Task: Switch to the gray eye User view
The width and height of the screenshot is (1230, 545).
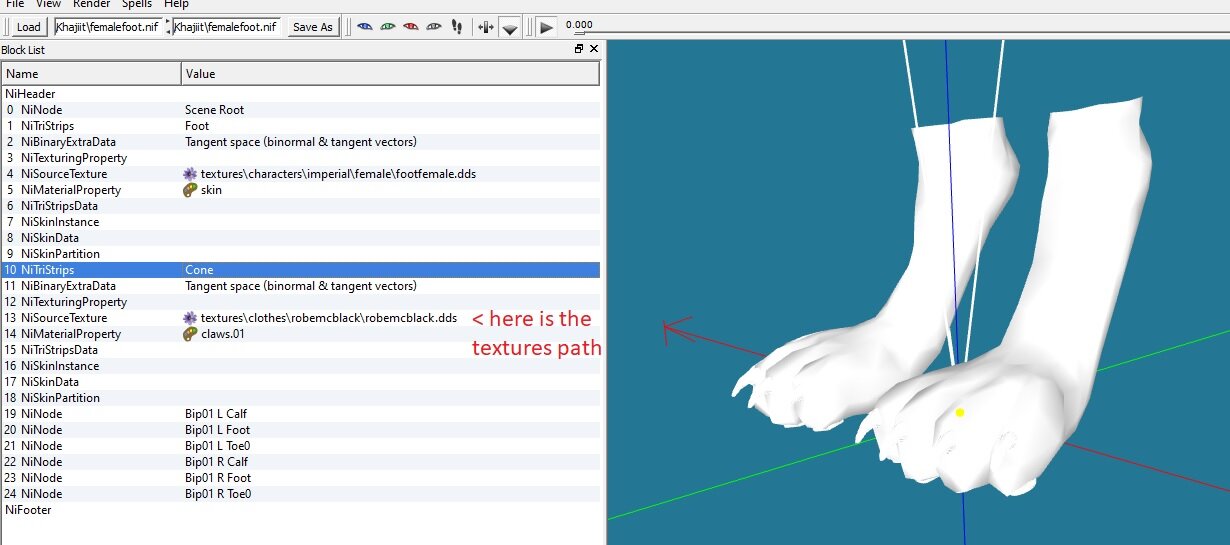Action: (x=433, y=27)
